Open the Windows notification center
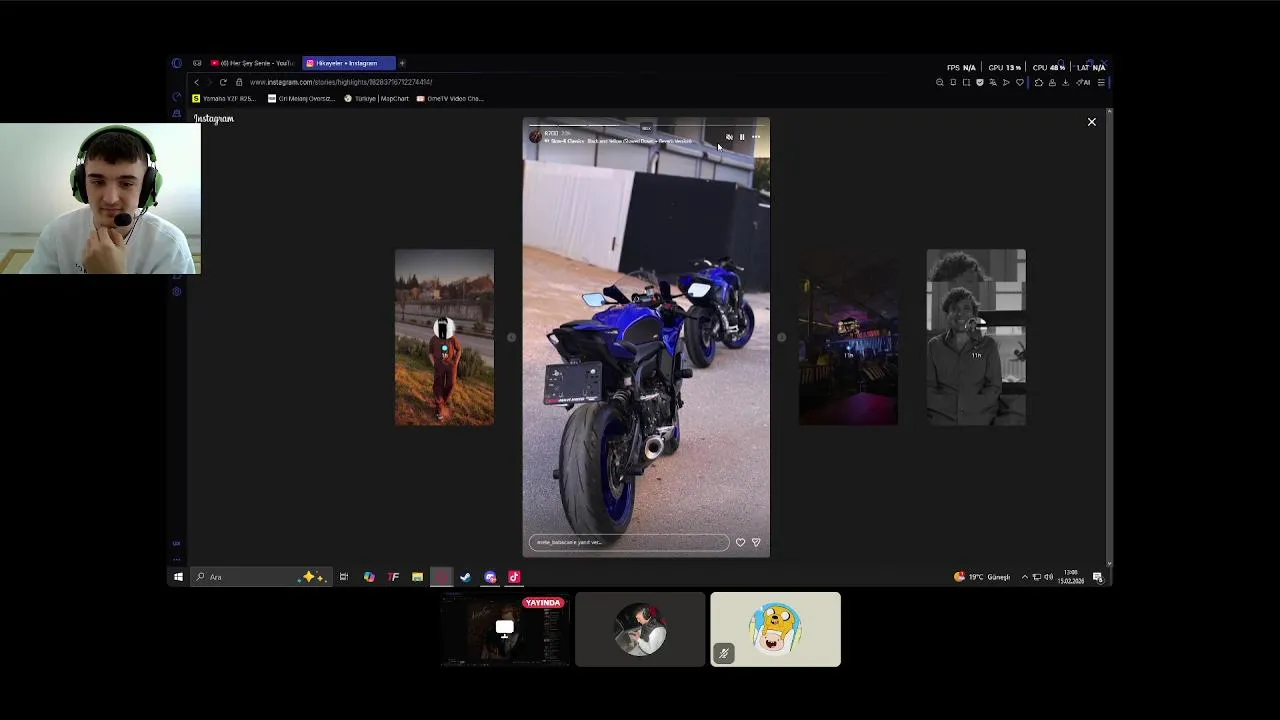This screenshot has height=720, width=1280. pyautogui.click(x=1098, y=577)
